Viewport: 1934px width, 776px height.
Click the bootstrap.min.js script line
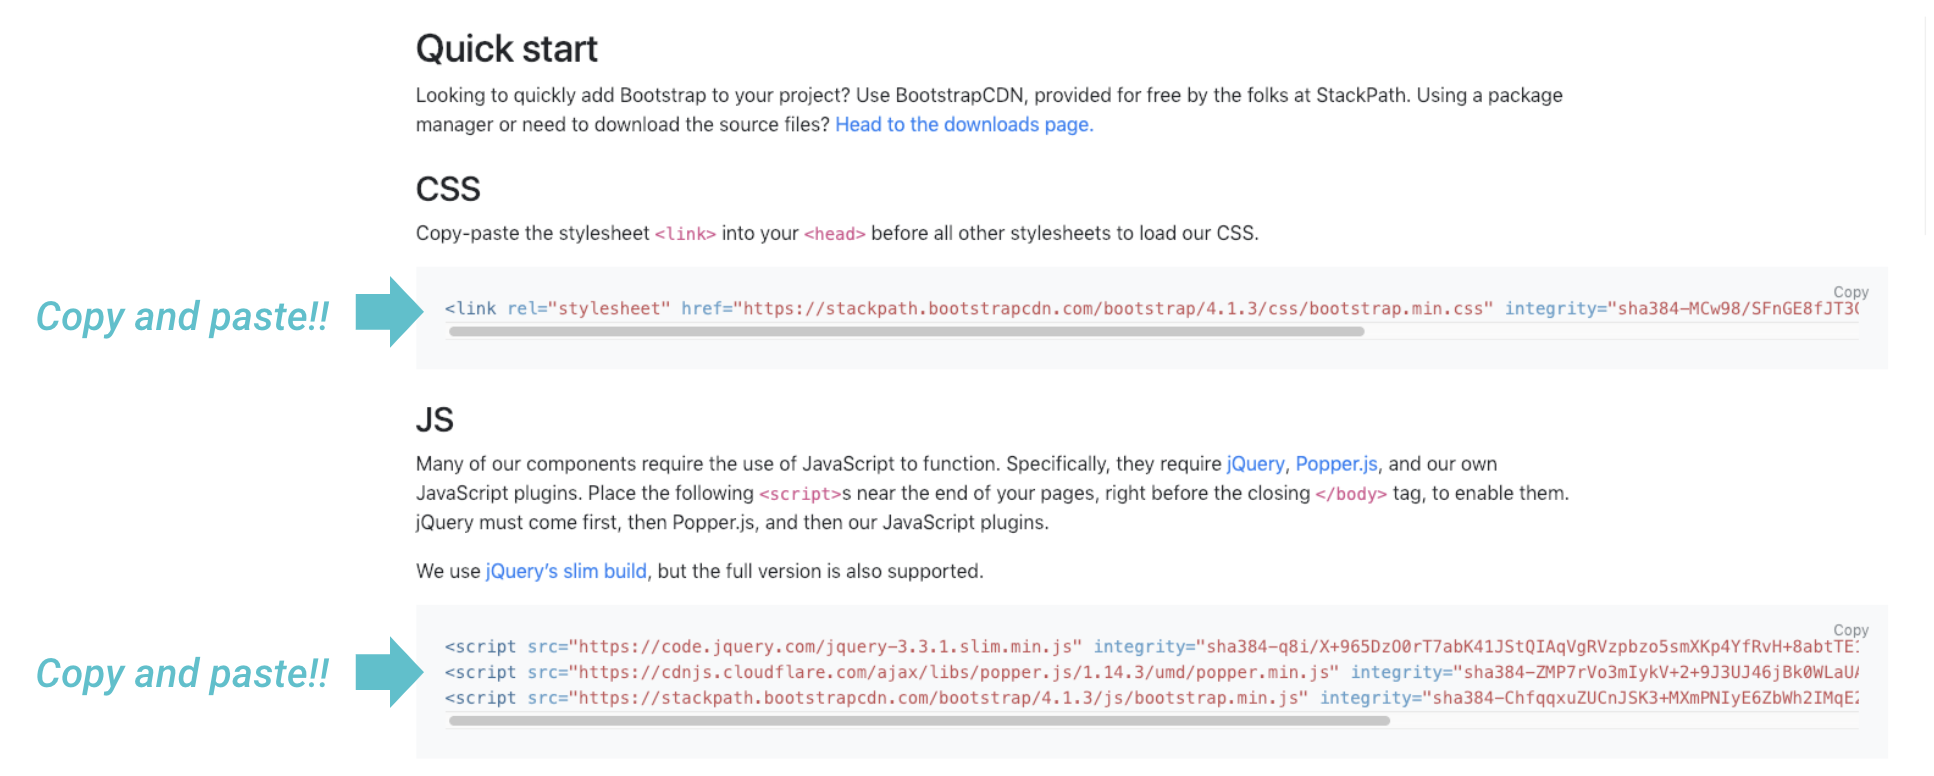1152,698
